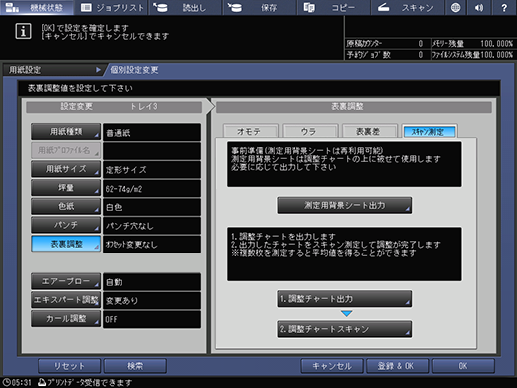Click the OFF curl adjustment value
The image size is (517, 388).
click(x=152, y=319)
